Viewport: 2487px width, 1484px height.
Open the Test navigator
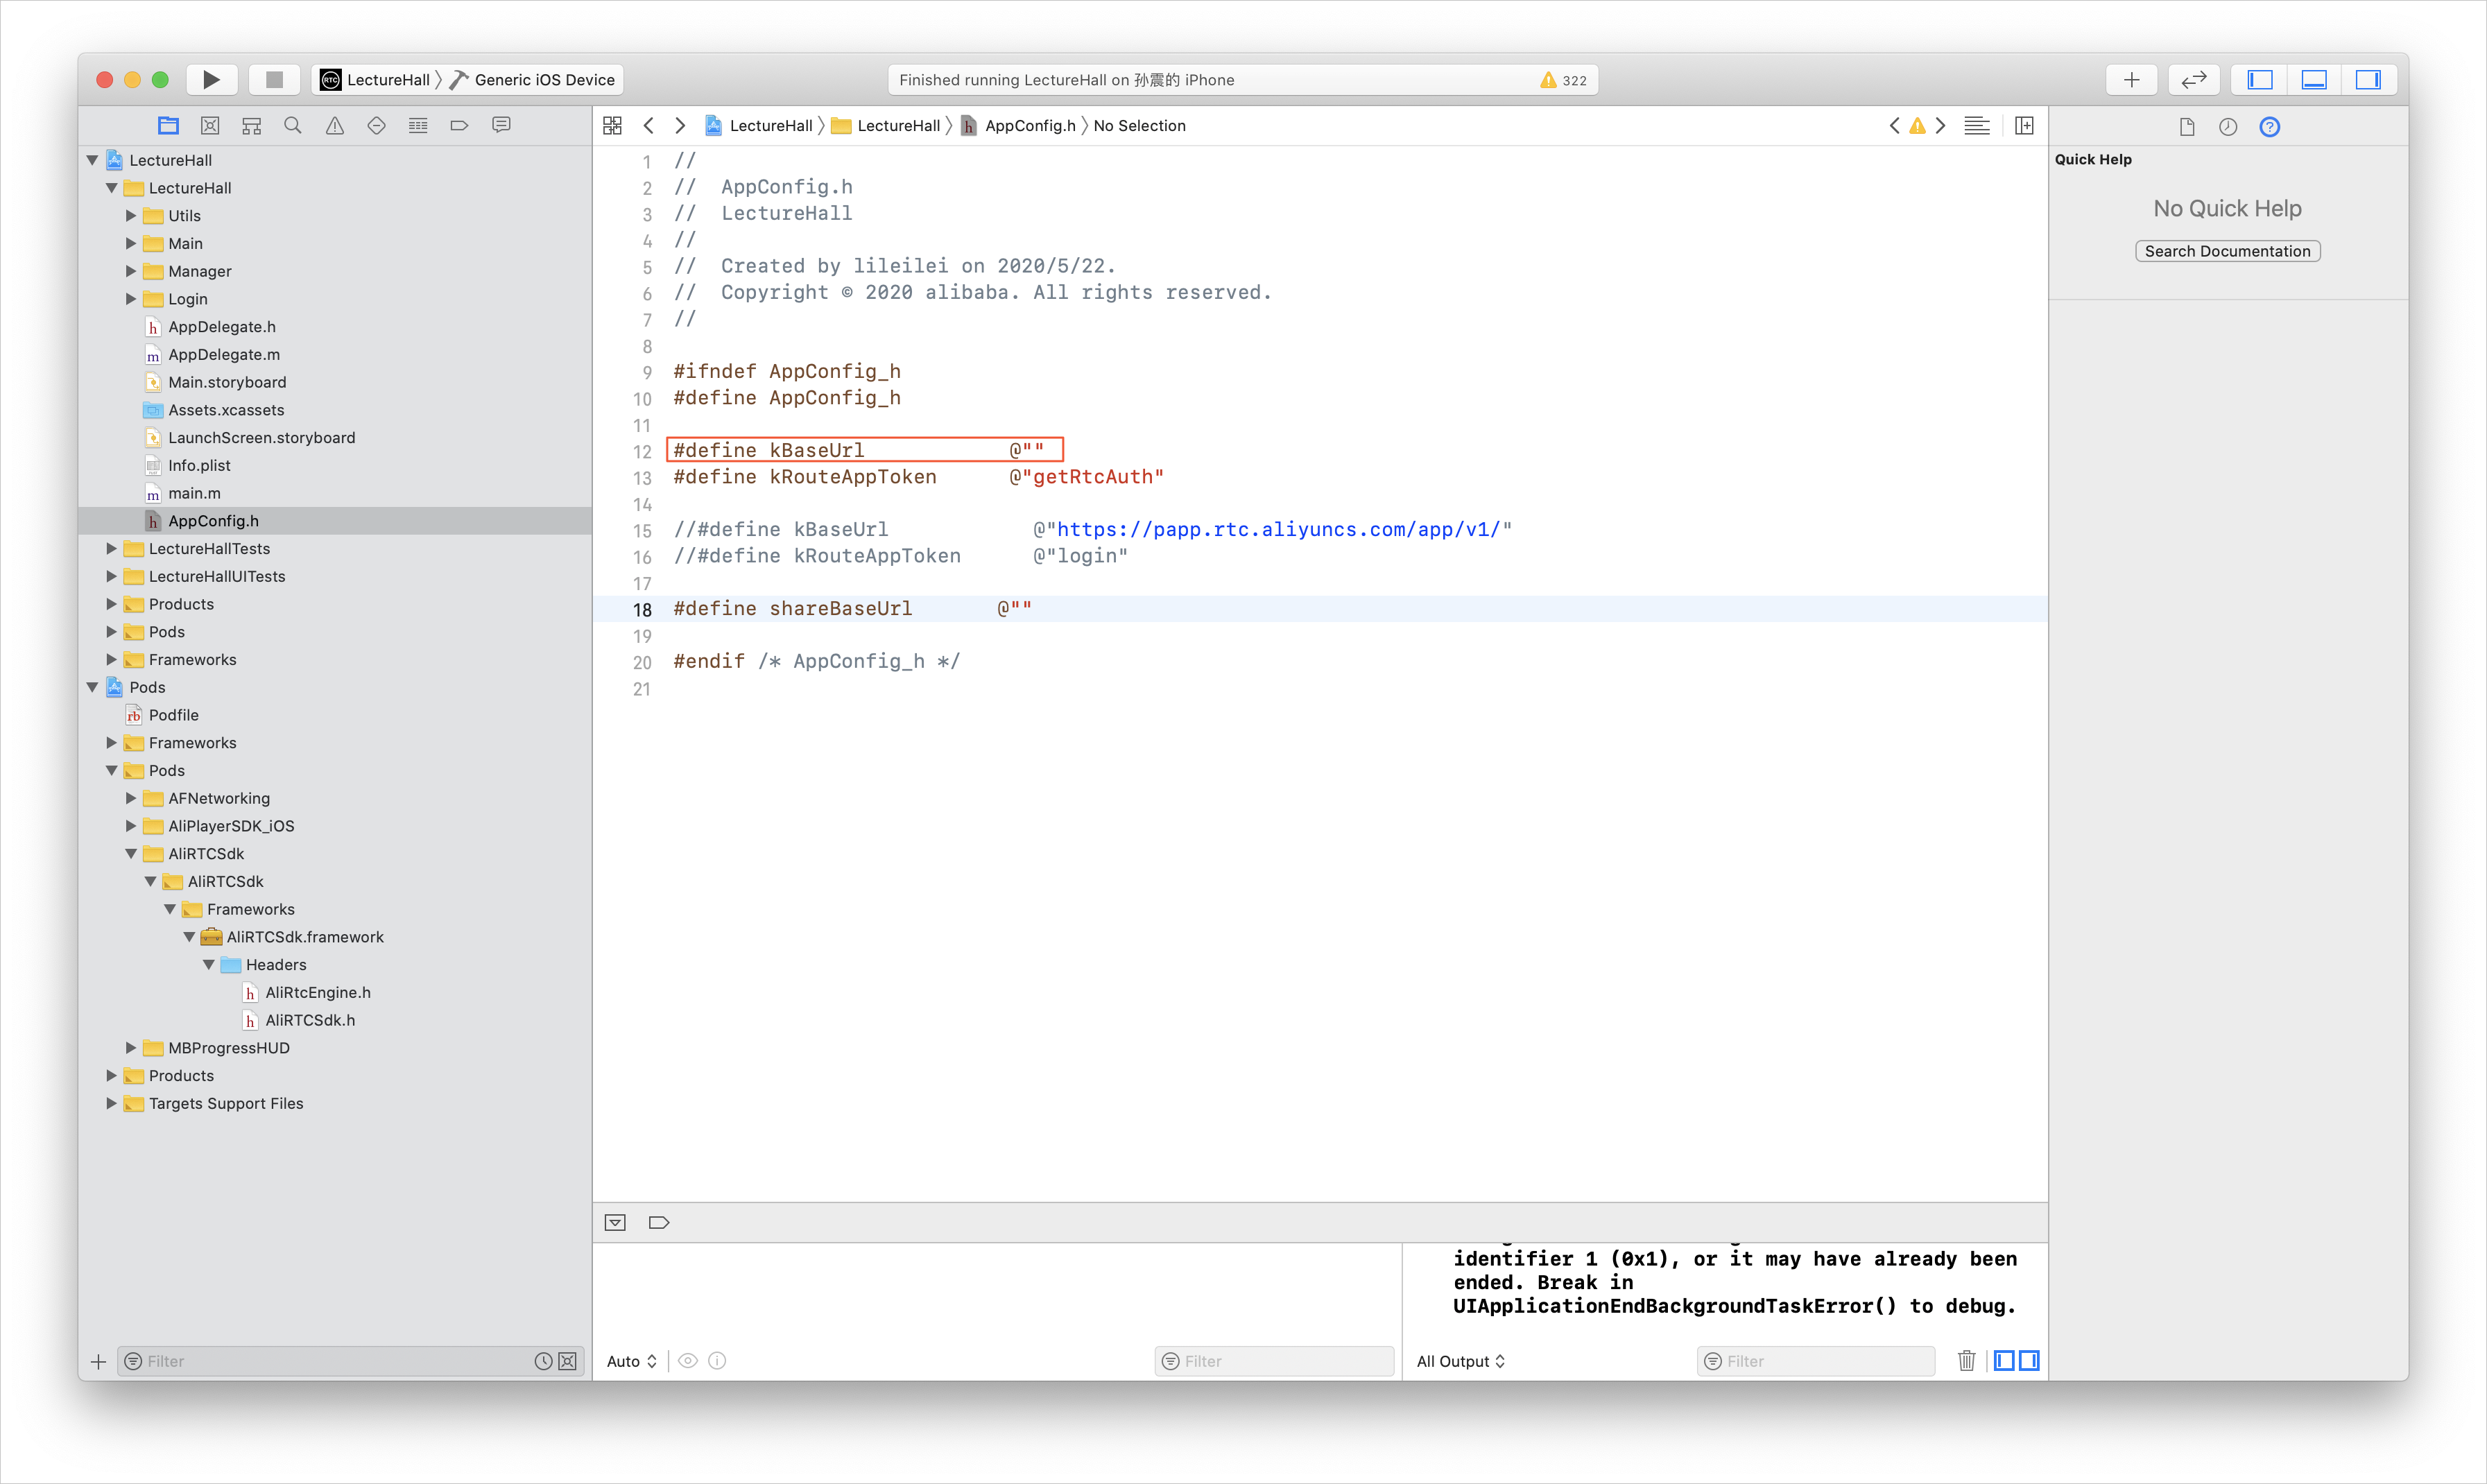(x=376, y=125)
